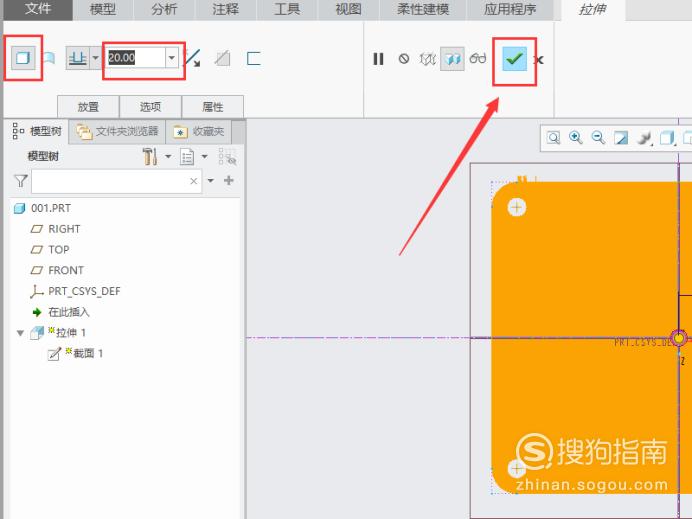
Task: Open the 选项 options panel tab
Action: (150, 106)
